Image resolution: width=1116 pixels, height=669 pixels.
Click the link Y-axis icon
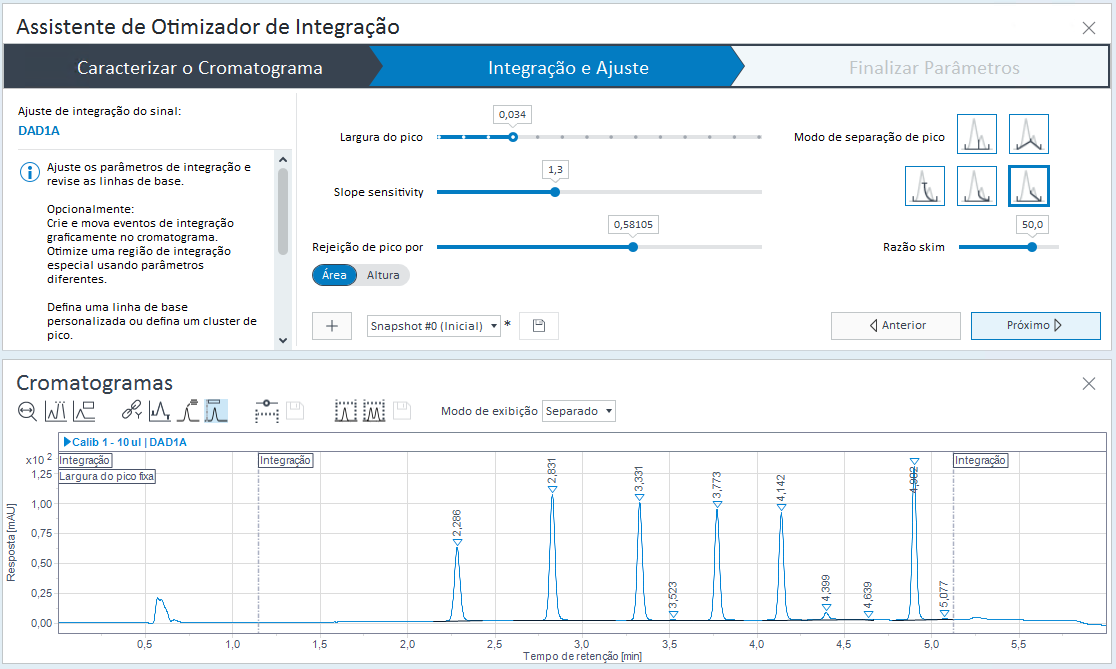point(132,411)
